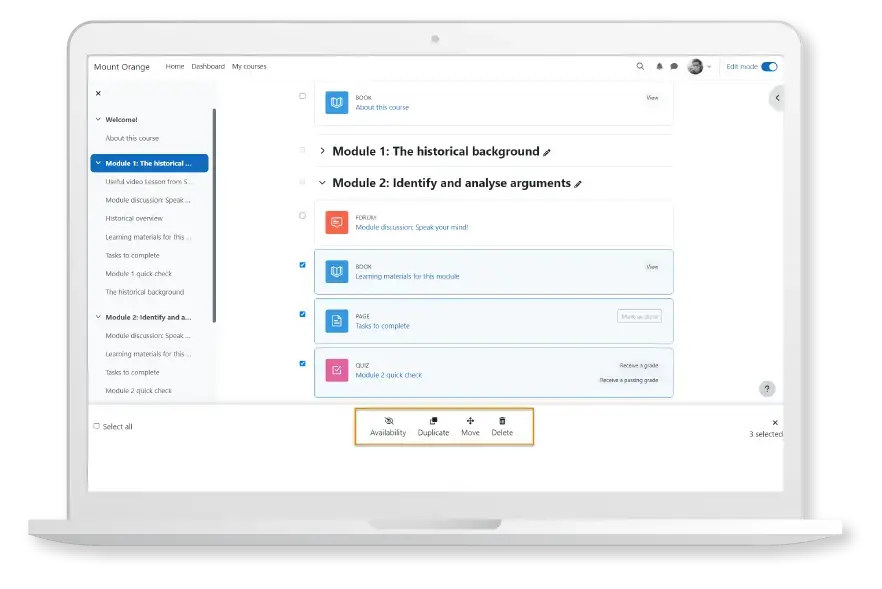Click Receive a grade condition text
Viewport: 882px width, 589px height.
coord(638,366)
